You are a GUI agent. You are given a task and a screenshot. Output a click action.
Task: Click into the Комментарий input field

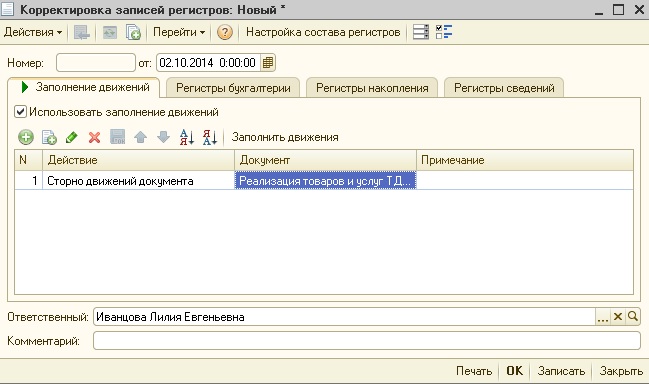point(367,341)
